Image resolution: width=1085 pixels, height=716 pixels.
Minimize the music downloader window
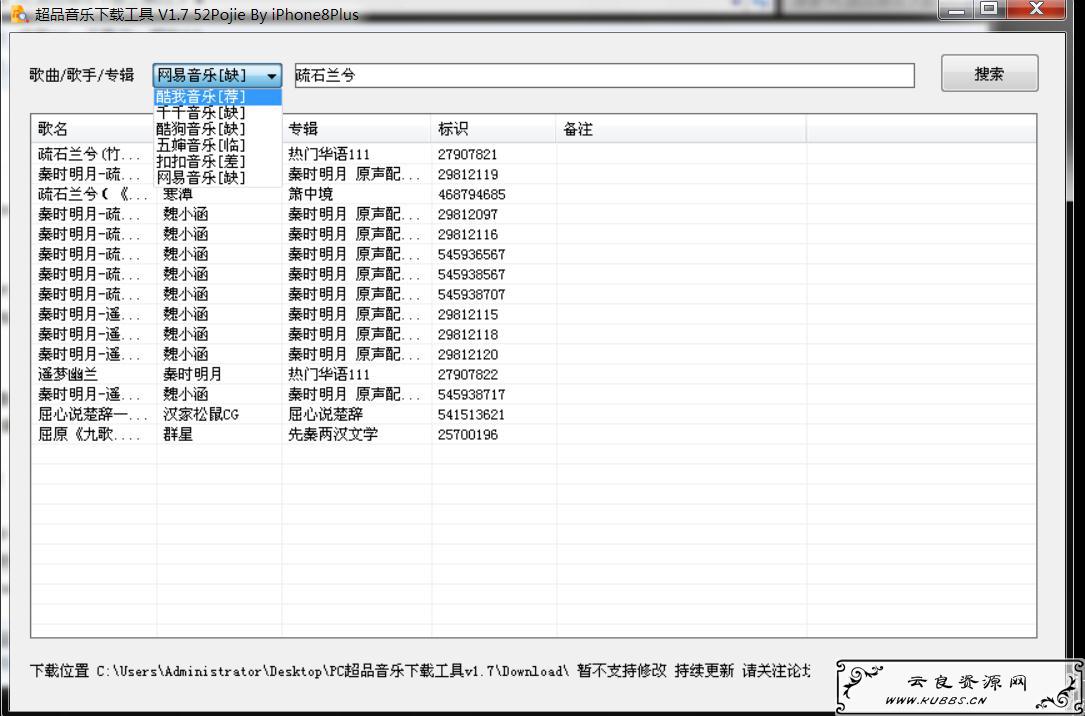[956, 10]
